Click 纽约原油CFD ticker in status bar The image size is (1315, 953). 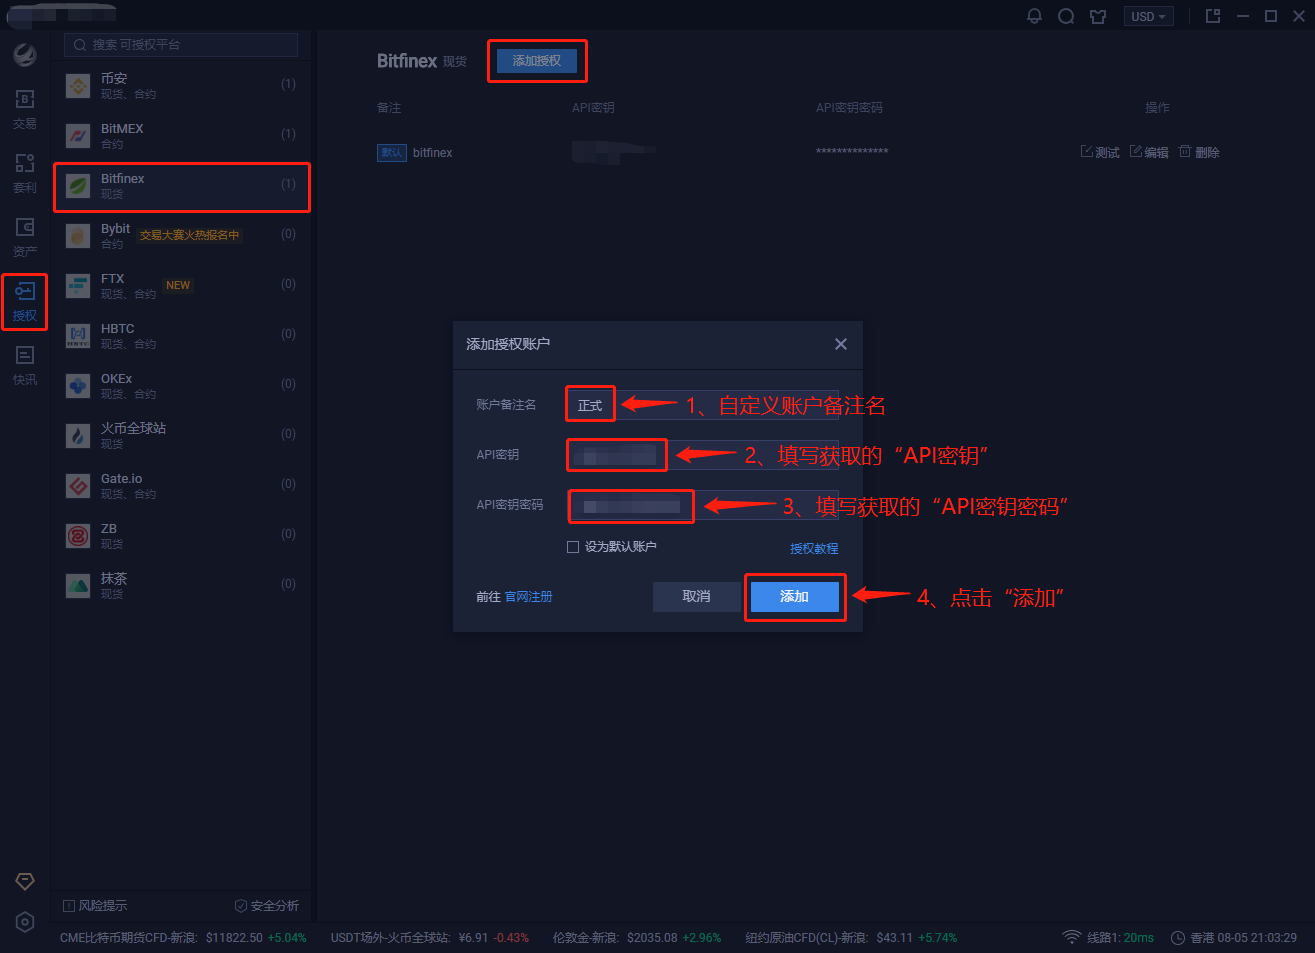(851, 937)
